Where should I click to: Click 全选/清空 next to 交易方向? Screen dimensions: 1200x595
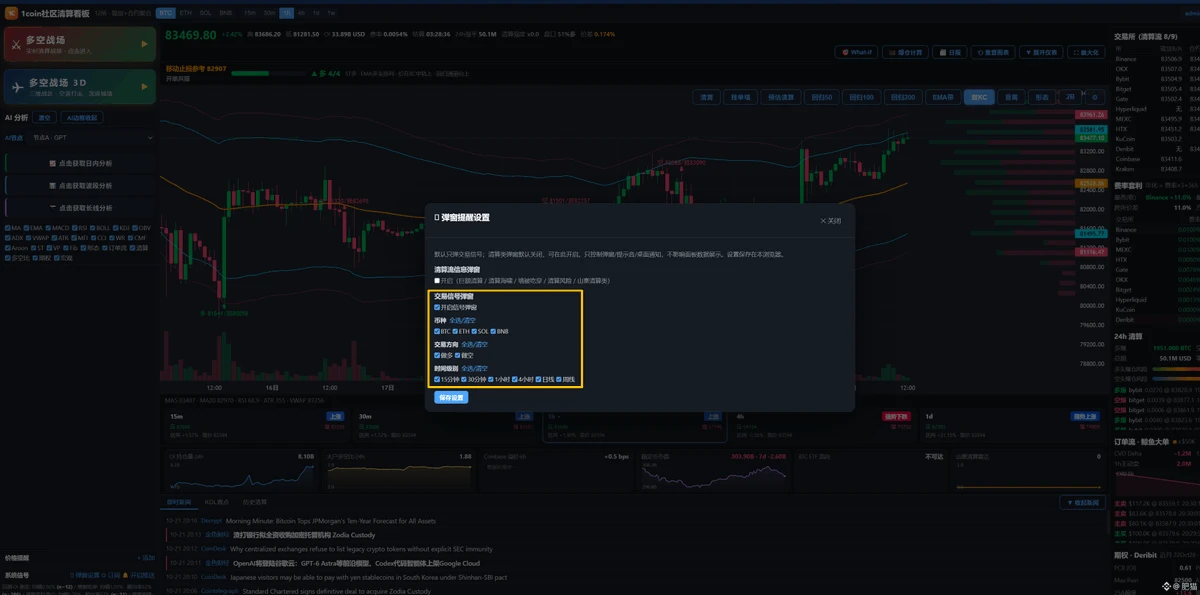pyautogui.click(x=475, y=344)
